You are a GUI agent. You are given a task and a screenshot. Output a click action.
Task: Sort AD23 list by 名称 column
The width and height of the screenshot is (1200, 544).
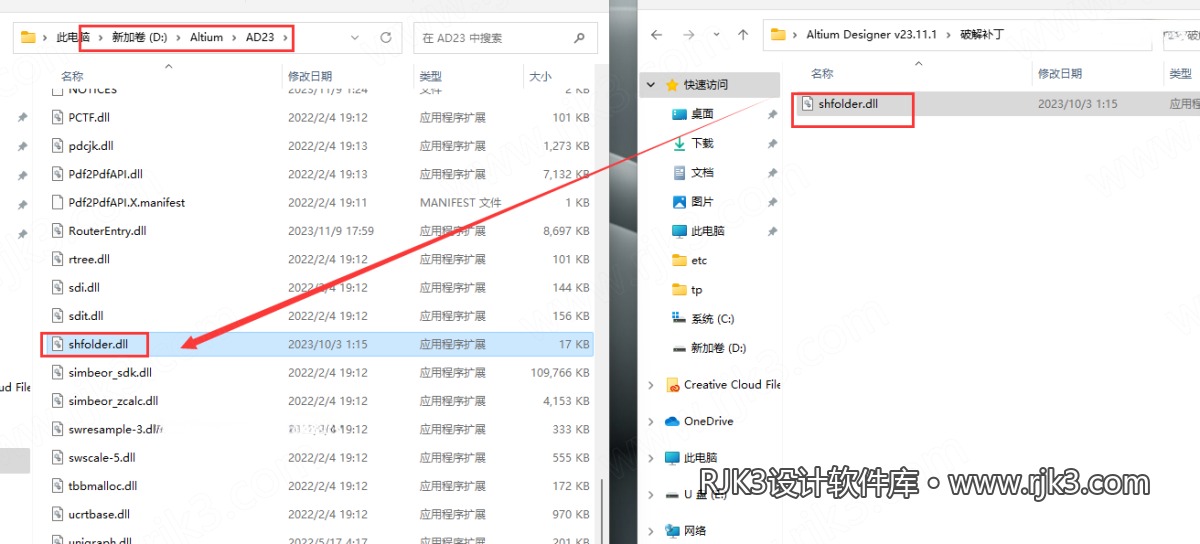click(72, 76)
